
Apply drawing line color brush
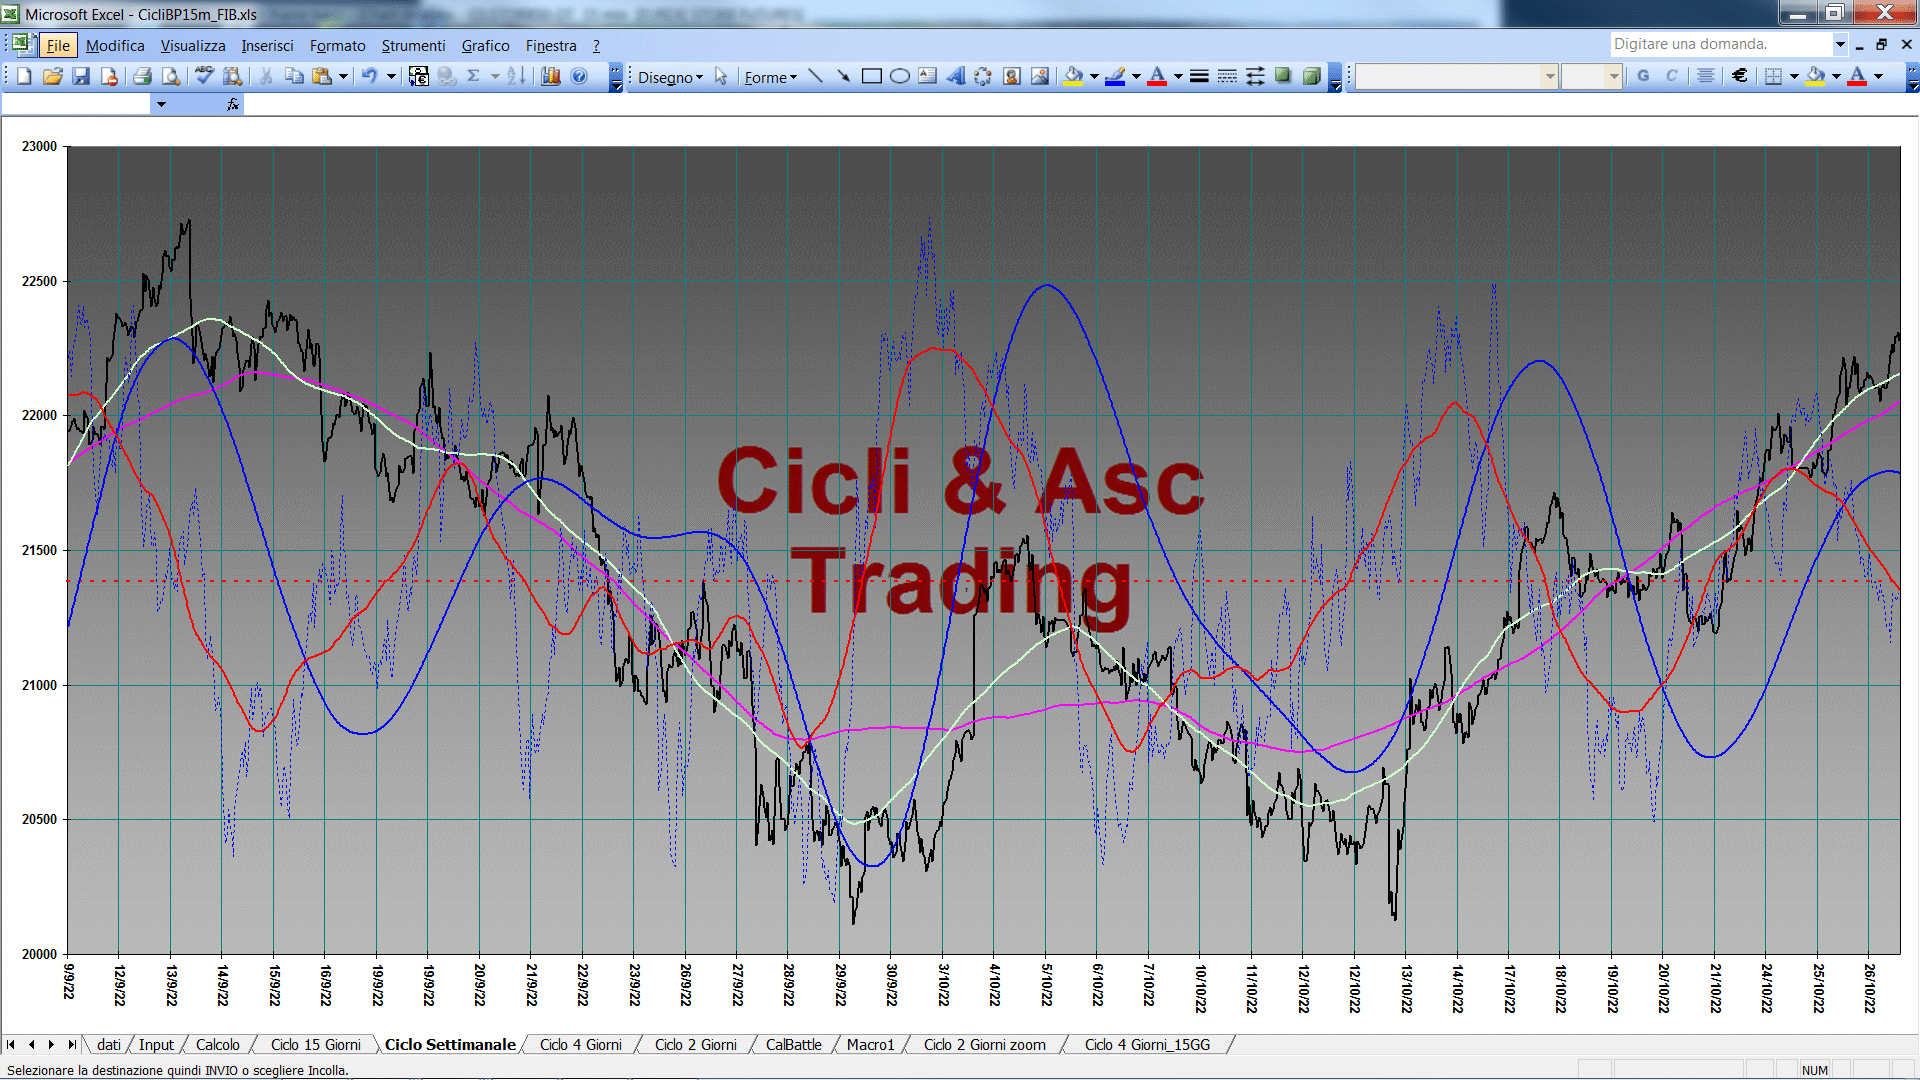tap(1116, 76)
